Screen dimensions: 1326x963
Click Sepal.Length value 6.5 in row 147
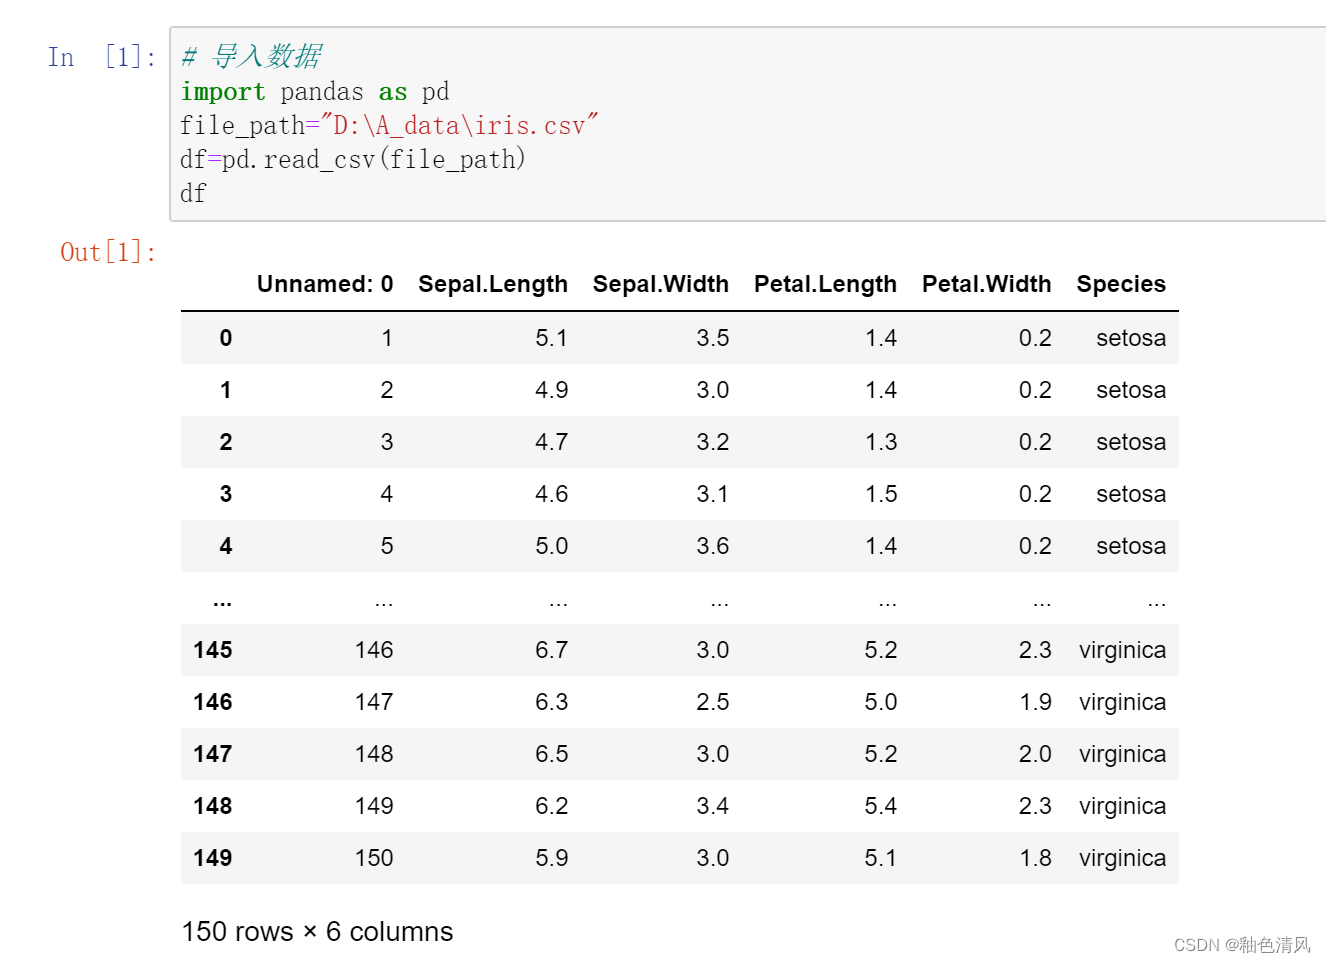click(x=551, y=754)
